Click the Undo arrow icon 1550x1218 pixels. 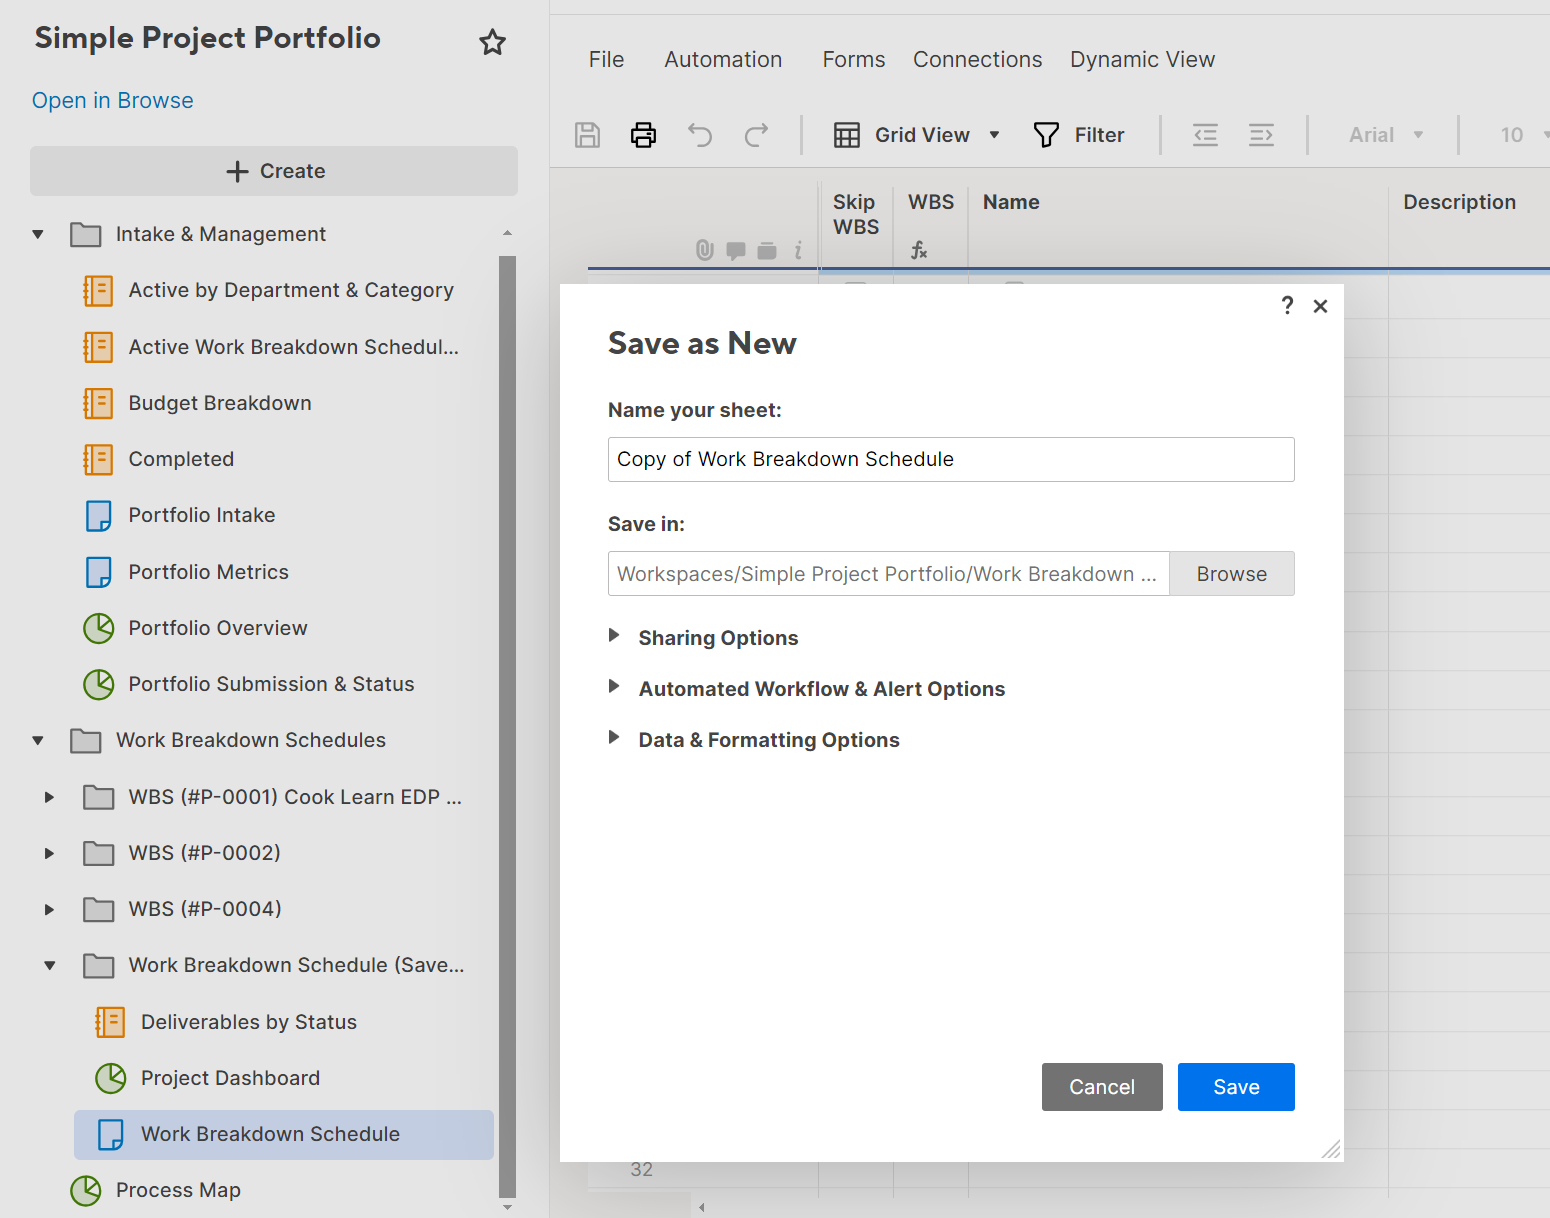pos(700,135)
